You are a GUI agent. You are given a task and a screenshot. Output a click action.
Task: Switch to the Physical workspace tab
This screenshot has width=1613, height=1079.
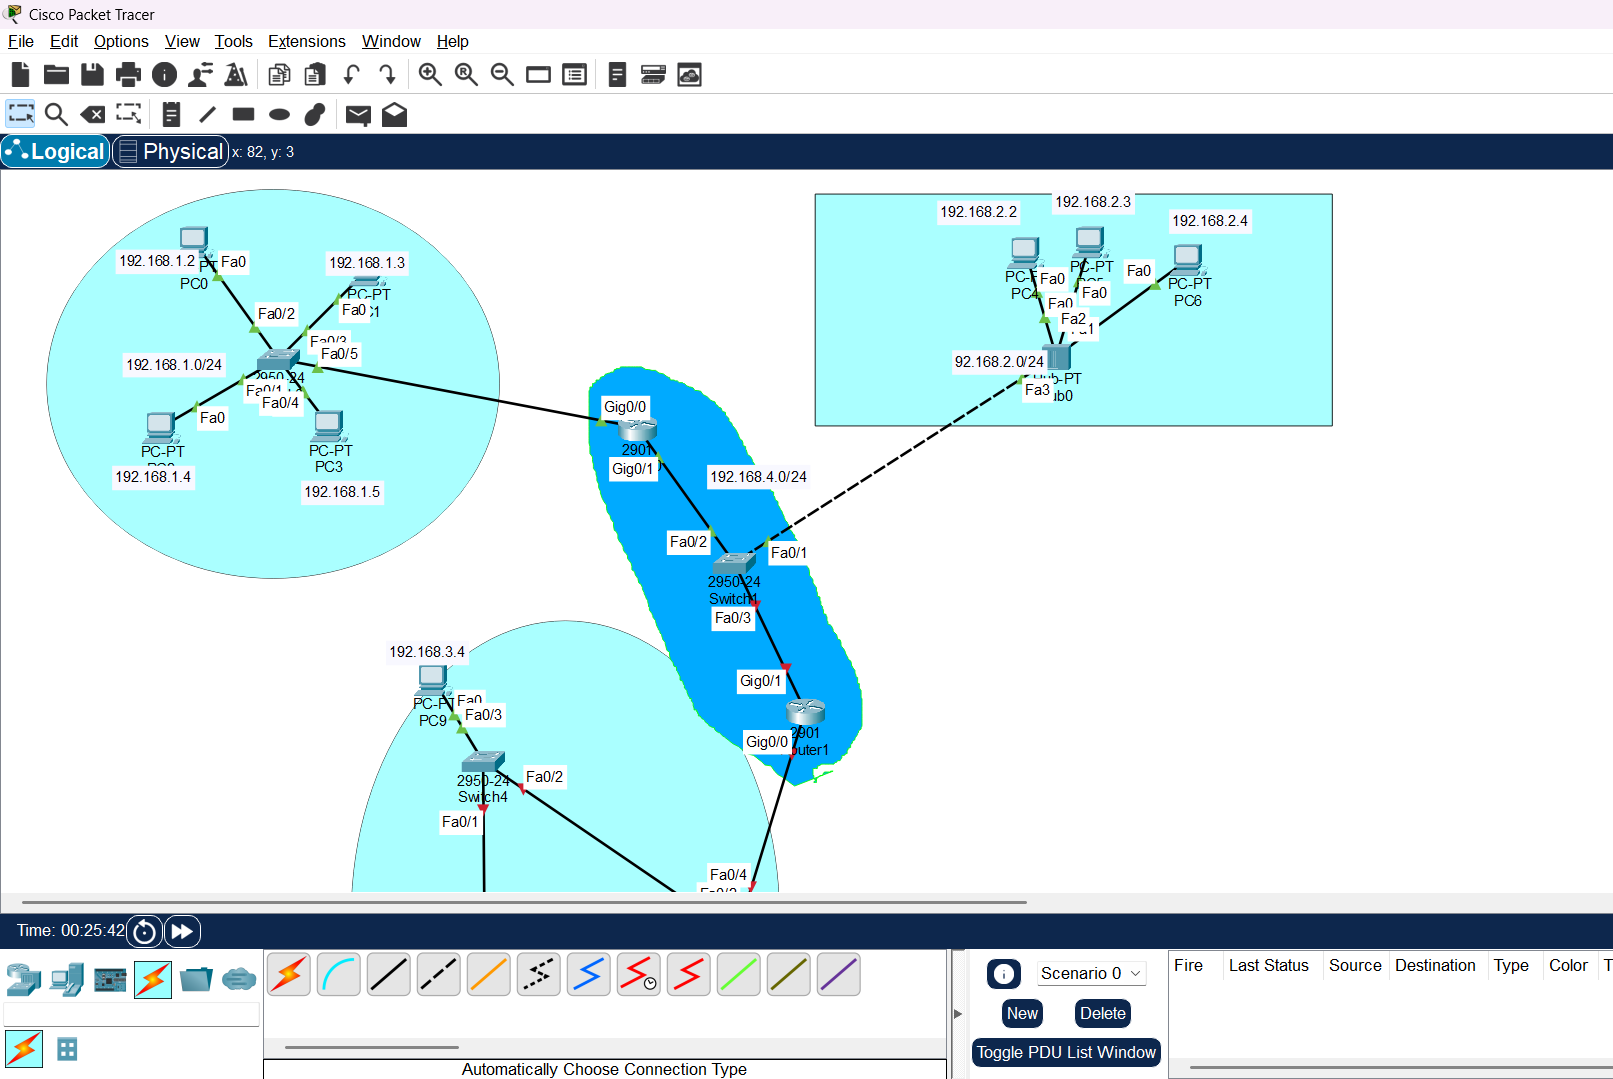point(171,151)
